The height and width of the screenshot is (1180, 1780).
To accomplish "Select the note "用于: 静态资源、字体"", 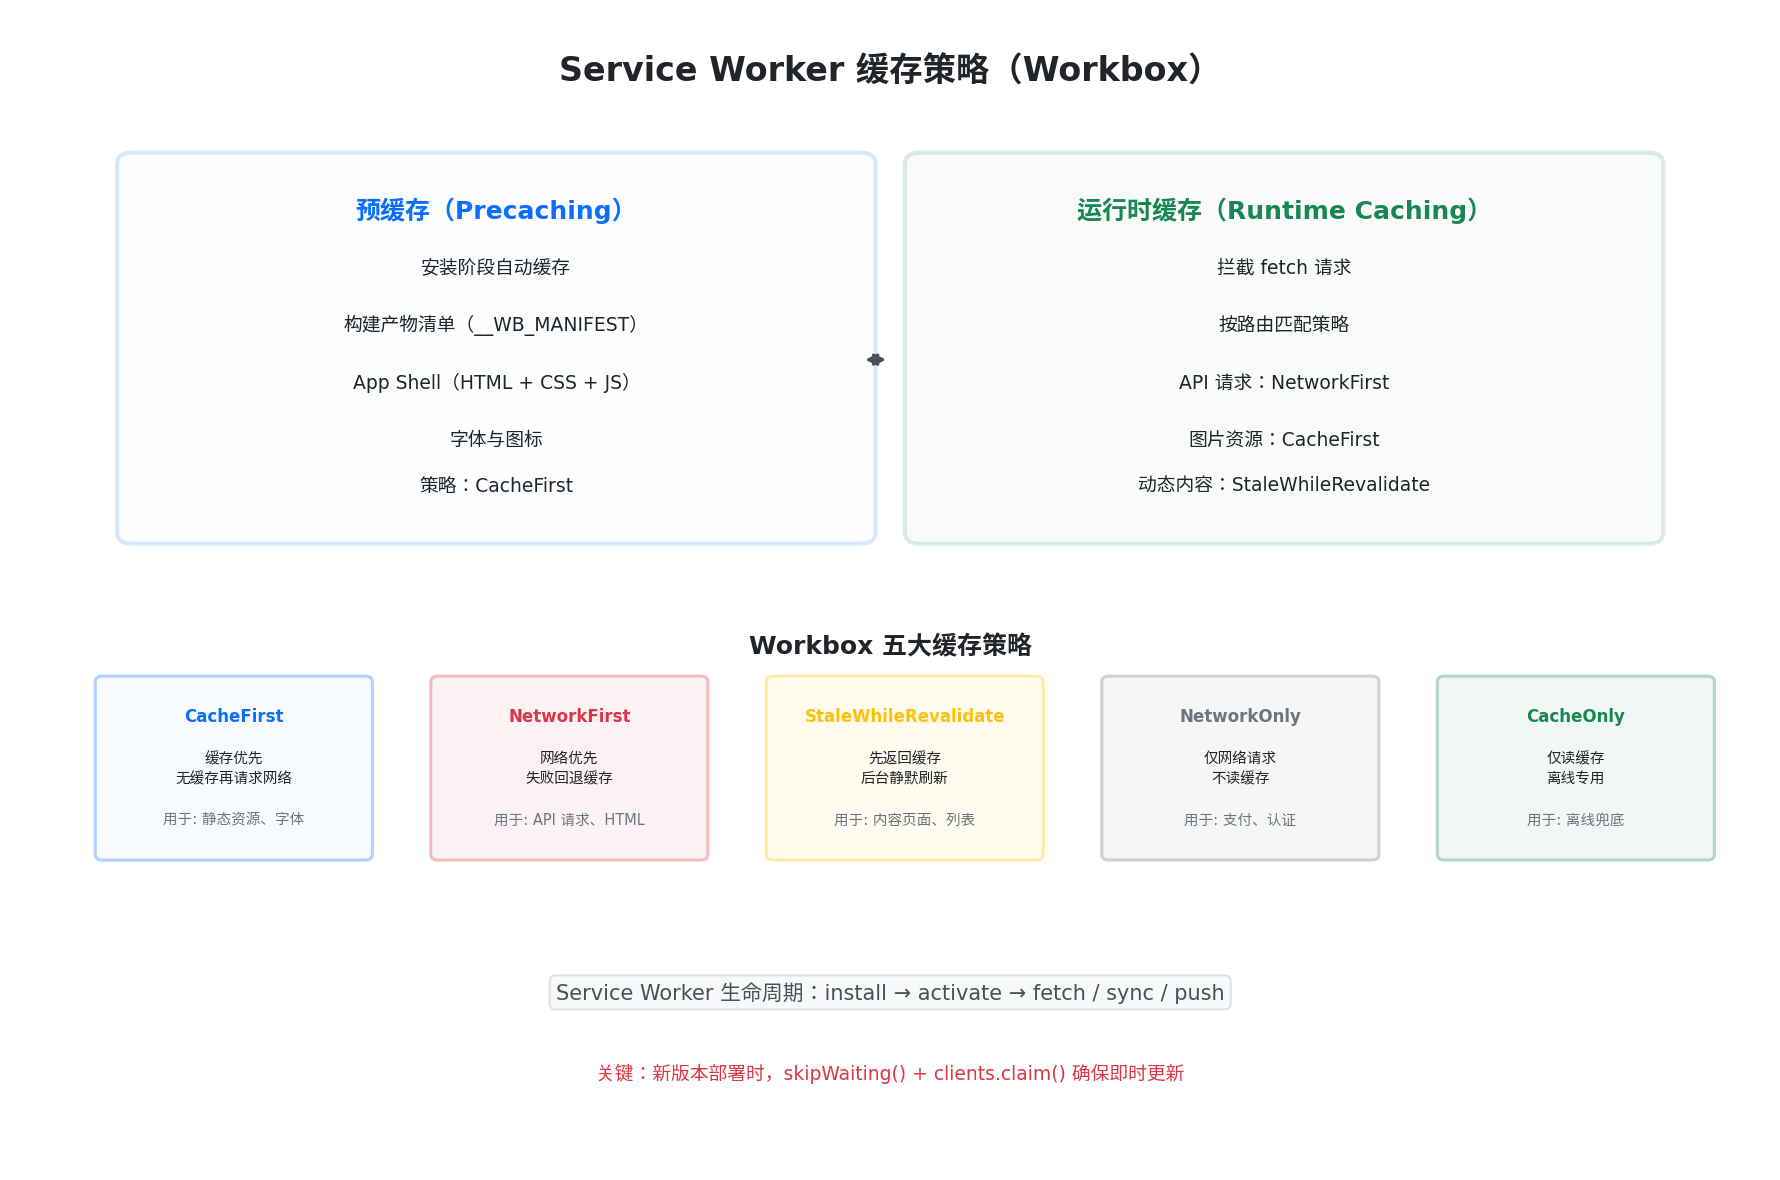I will [234, 819].
